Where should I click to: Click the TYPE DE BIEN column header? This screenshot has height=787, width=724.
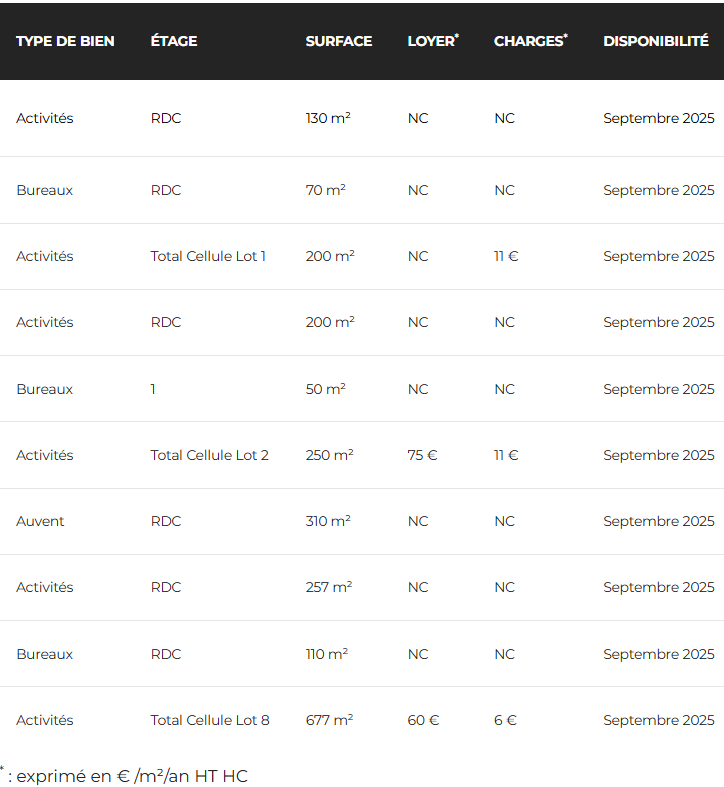[65, 41]
